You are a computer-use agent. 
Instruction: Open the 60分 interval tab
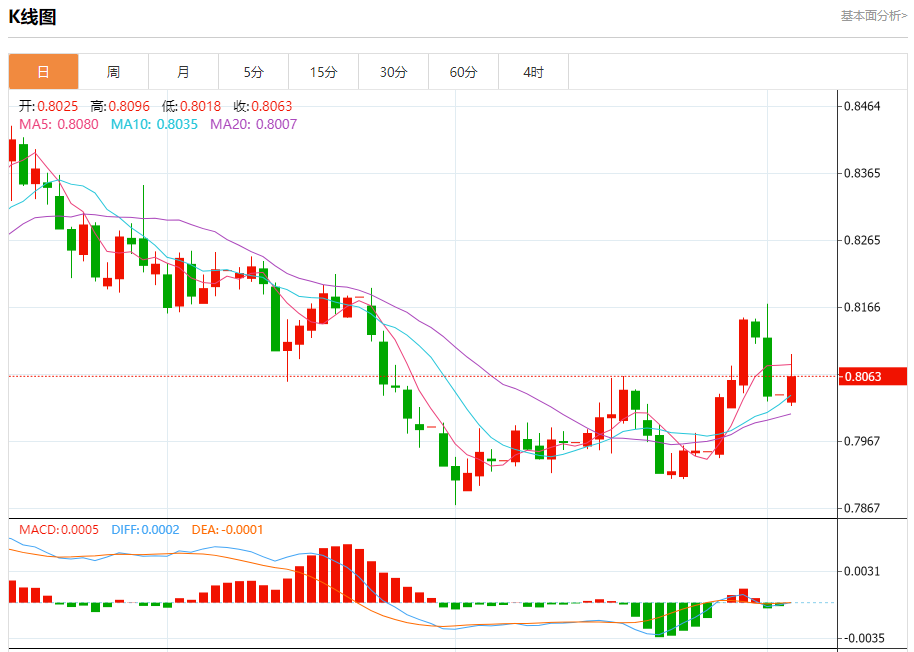pos(463,72)
